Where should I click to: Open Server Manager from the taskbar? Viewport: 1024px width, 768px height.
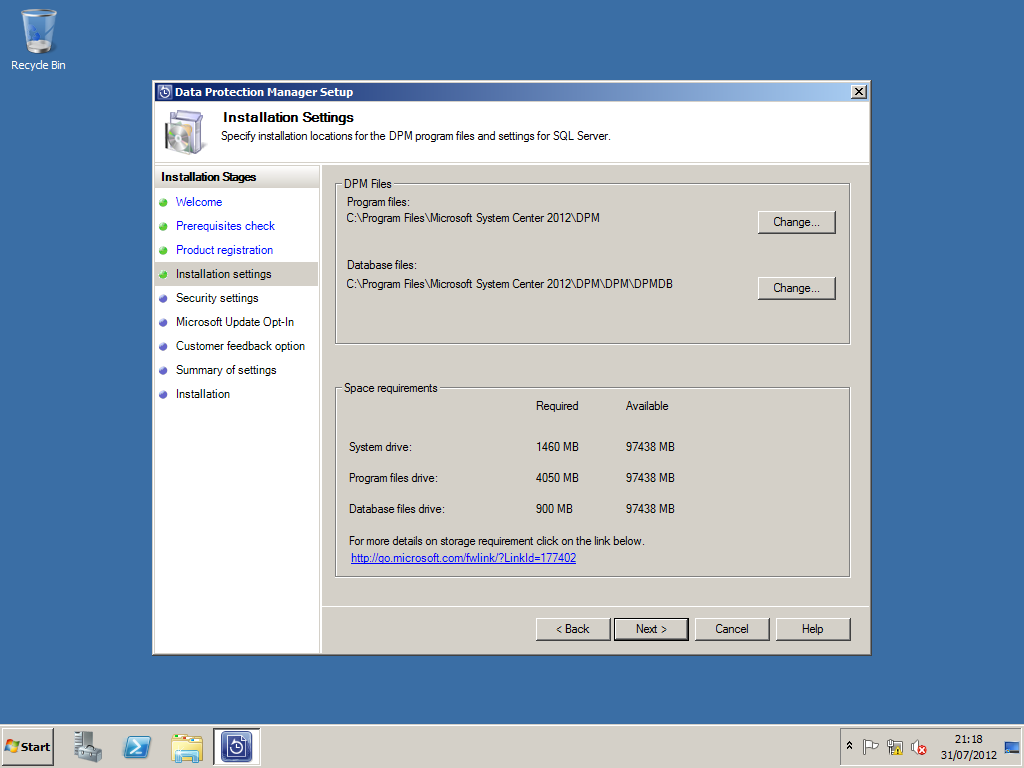coord(88,746)
